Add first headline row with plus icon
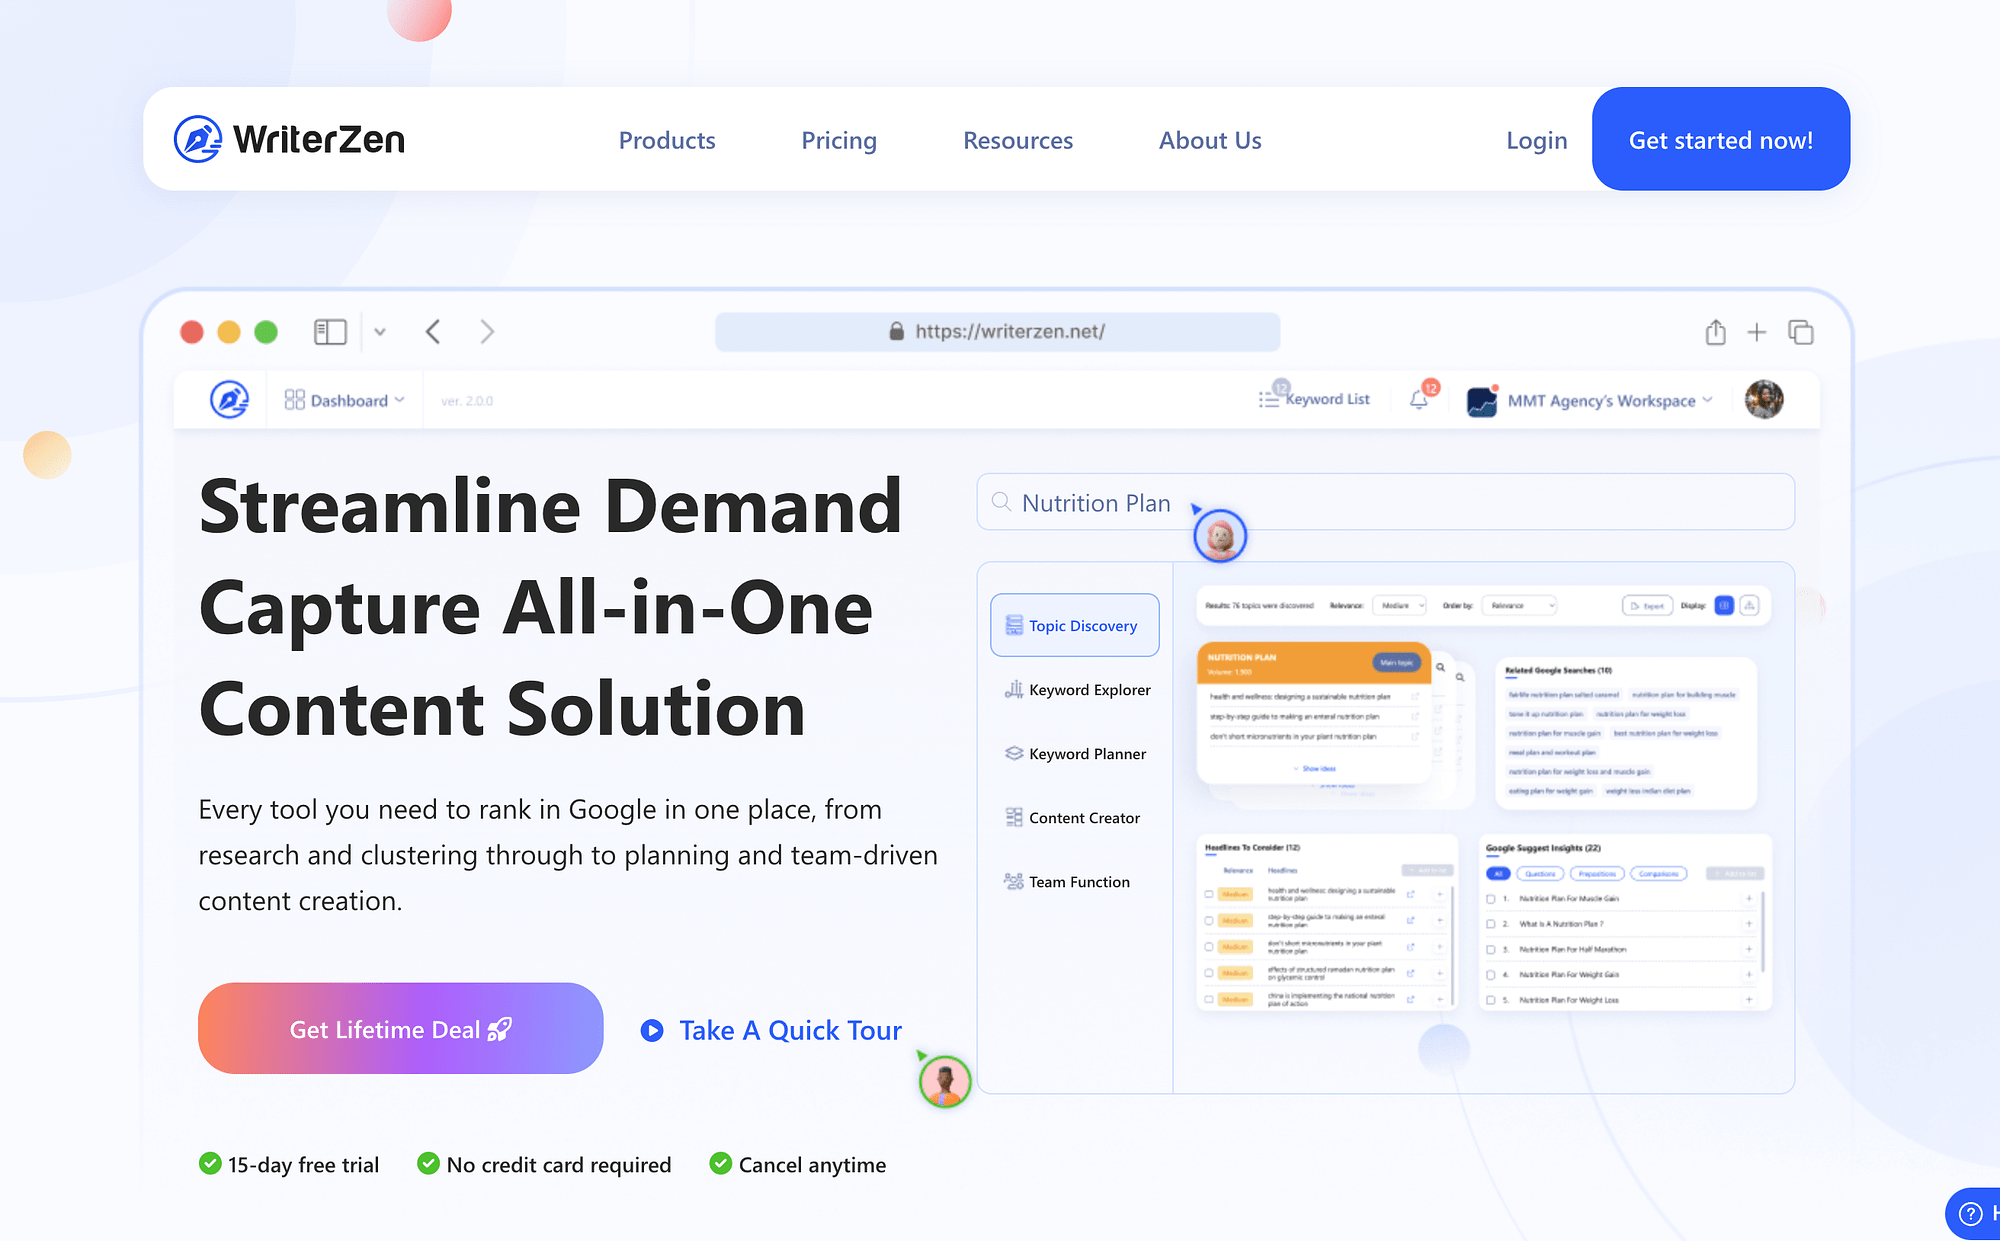2000x1241 pixels. pyautogui.click(x=1440, y=894)
